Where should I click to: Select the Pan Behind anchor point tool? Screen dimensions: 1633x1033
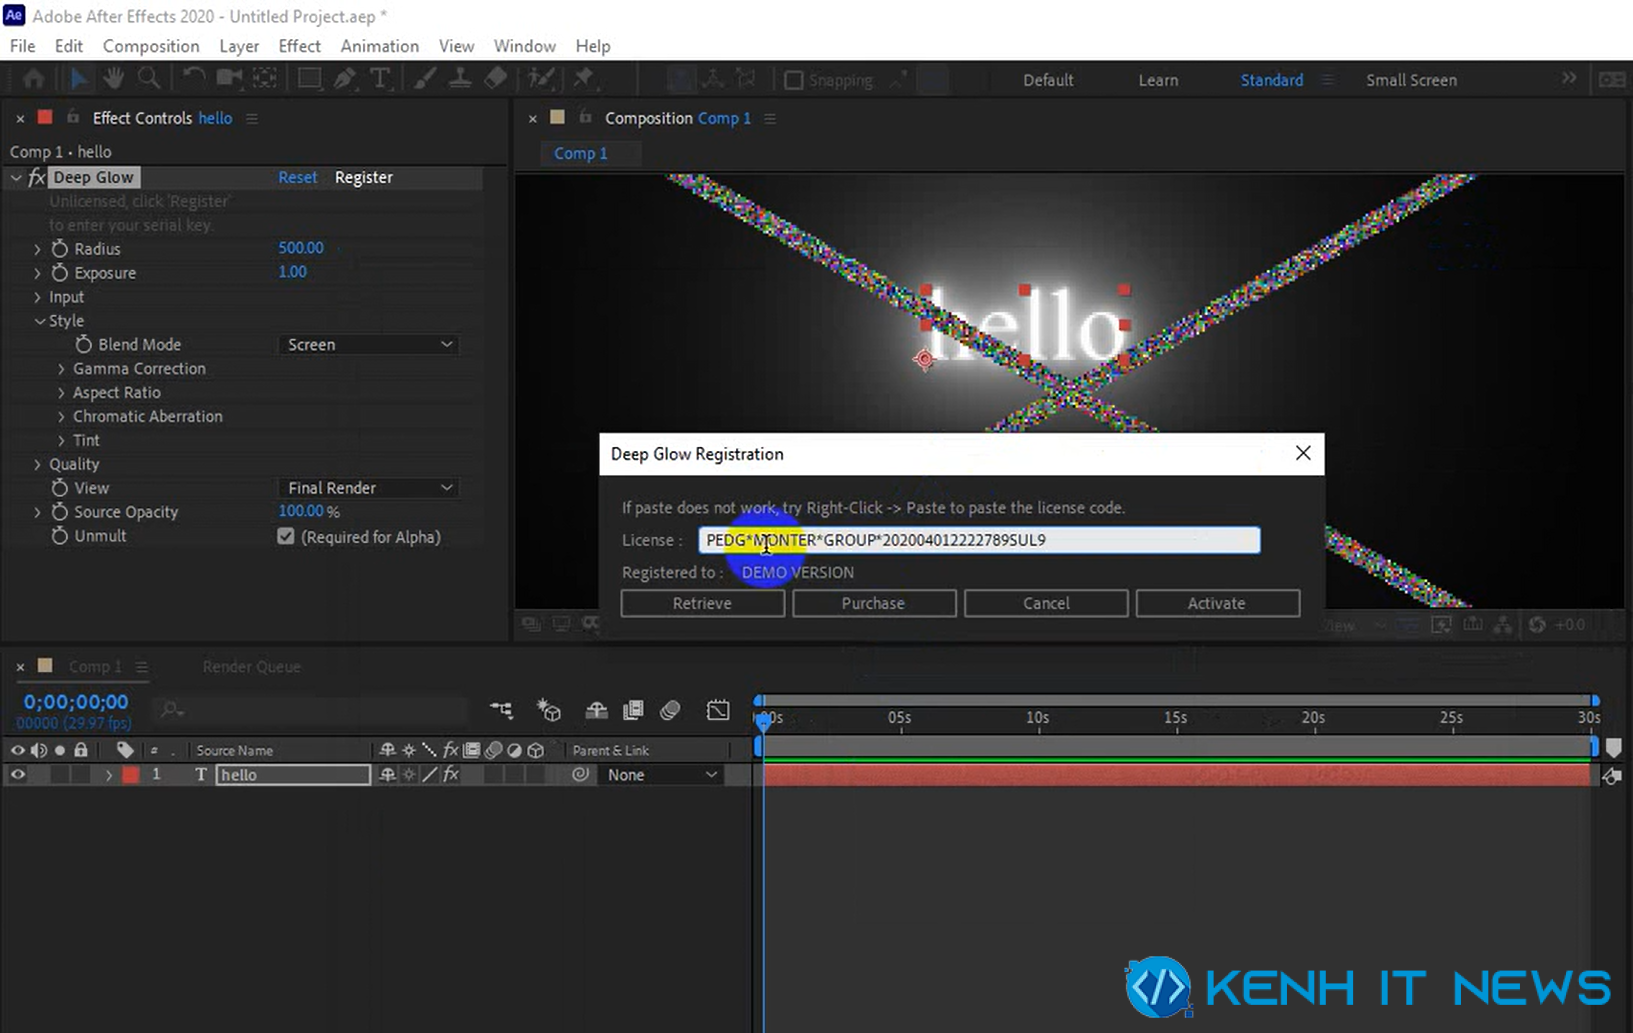(x=265, y=79)
